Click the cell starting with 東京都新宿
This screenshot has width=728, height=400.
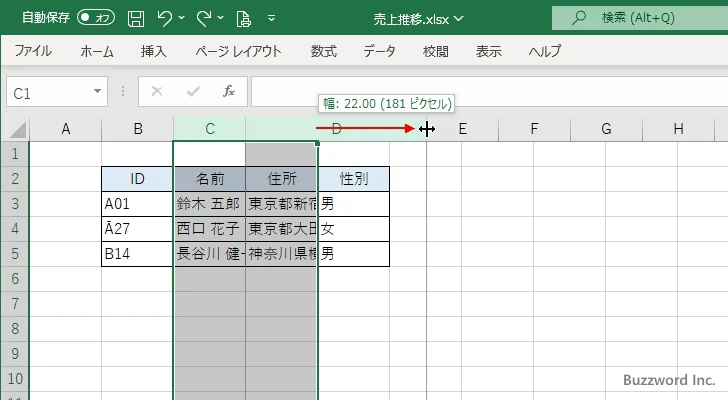coord(281,204)
